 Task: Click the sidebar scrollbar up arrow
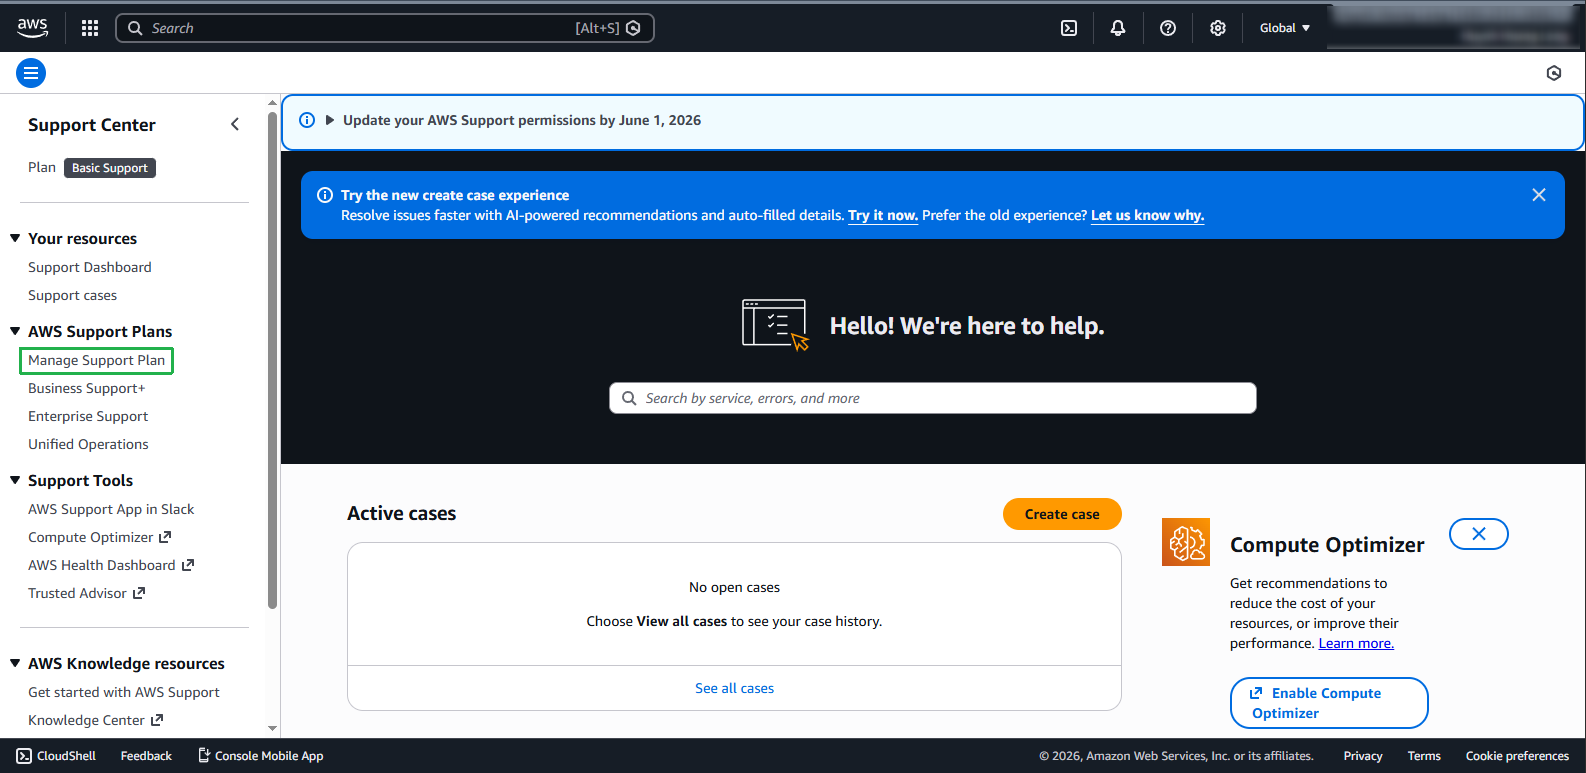273,103
